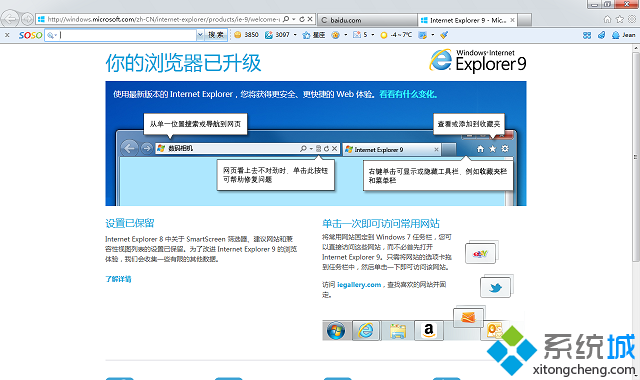Viewport: 640px width, 380px height.
Task: Click the Stop loading X in address bar
Action: pos(310,19)
